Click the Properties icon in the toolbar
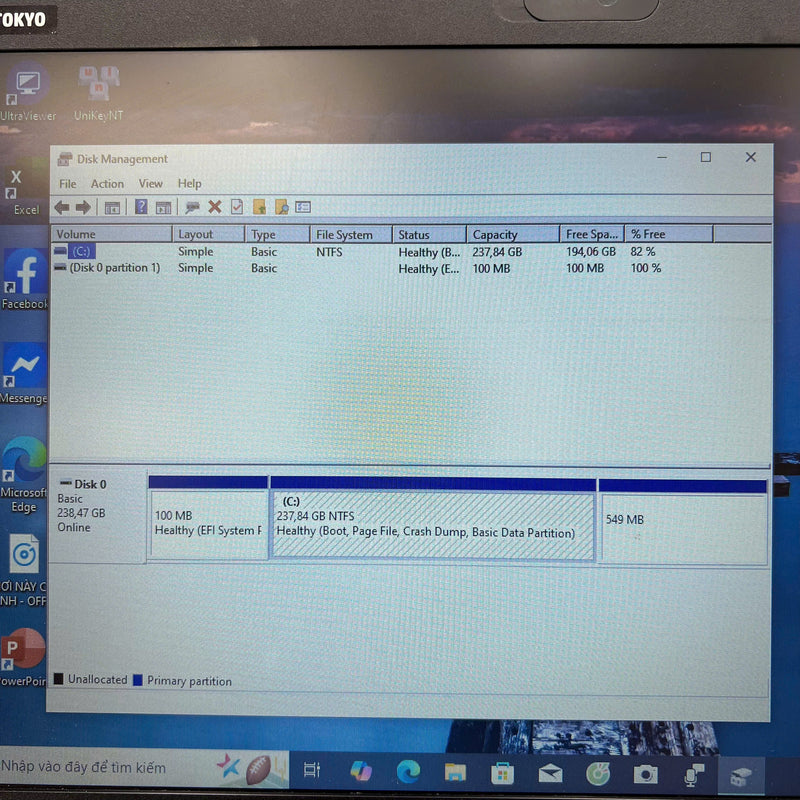Image resolution: width=800 pixels, height=800 pixels. (236, 207)
